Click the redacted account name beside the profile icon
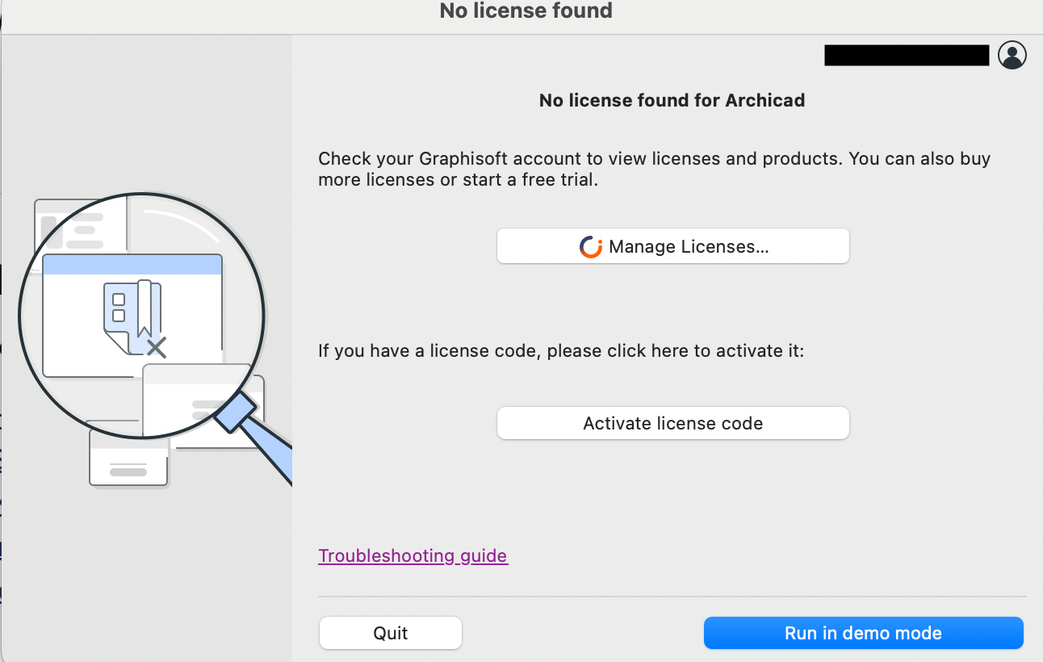The image size is (1043, 662). 906,56
